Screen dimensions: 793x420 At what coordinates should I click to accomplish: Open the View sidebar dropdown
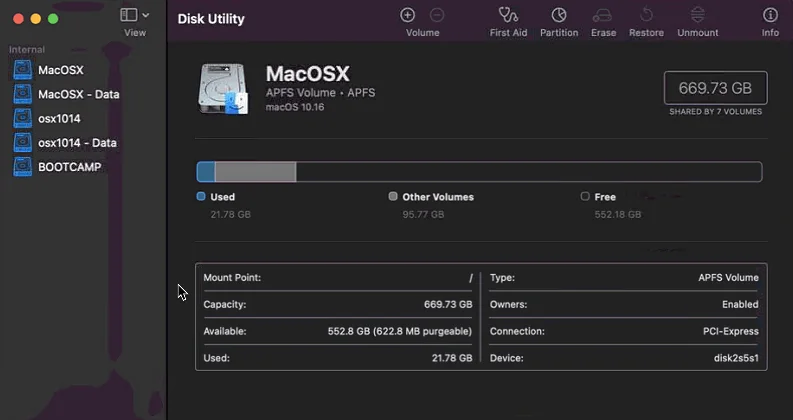coord(134,15)
